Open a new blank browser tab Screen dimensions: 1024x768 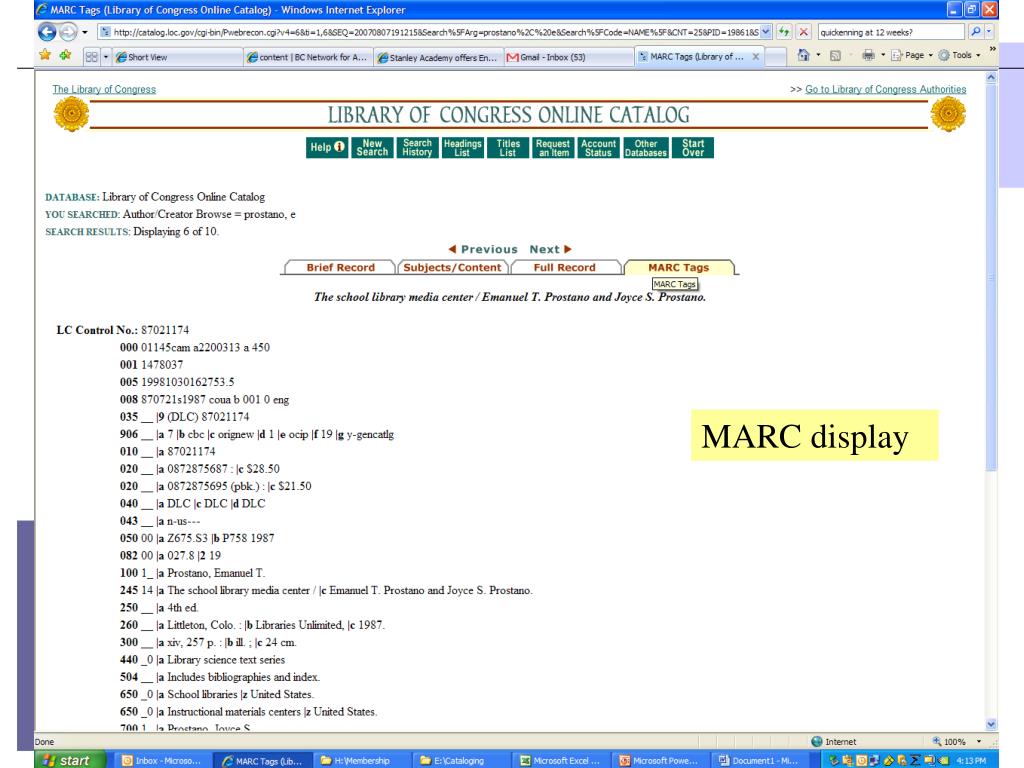point(775,57)
